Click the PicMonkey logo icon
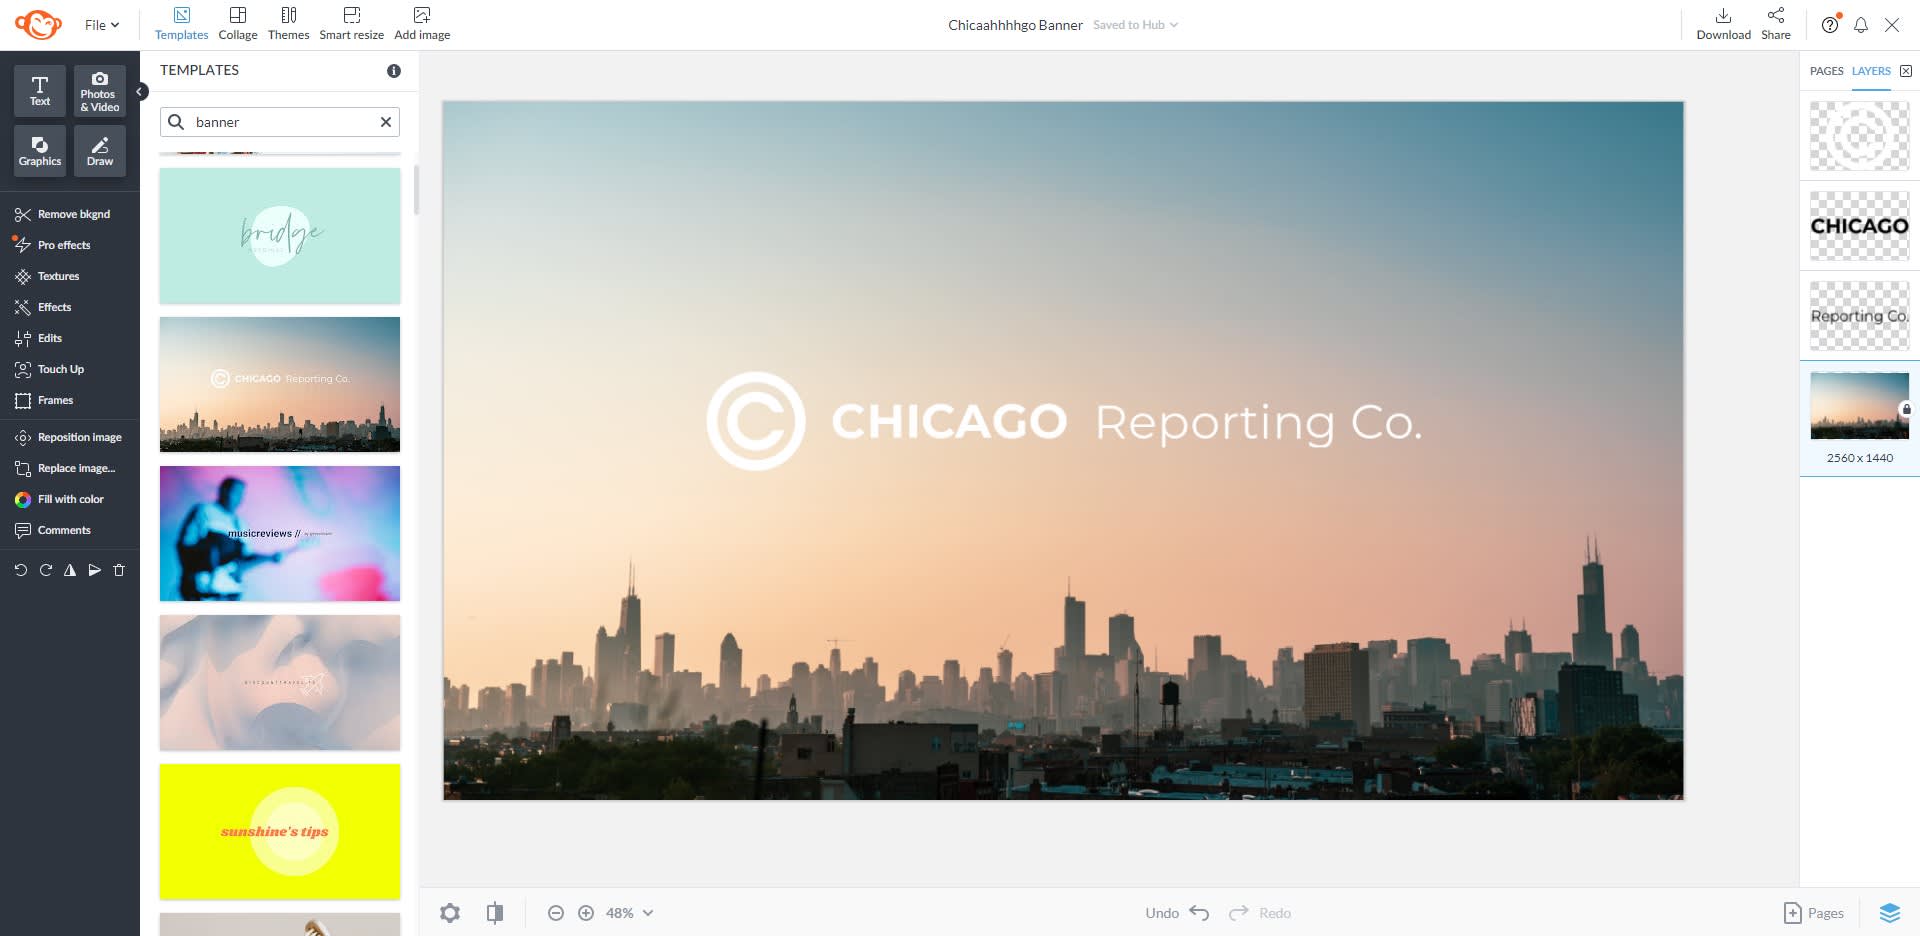 pos(38,24)
